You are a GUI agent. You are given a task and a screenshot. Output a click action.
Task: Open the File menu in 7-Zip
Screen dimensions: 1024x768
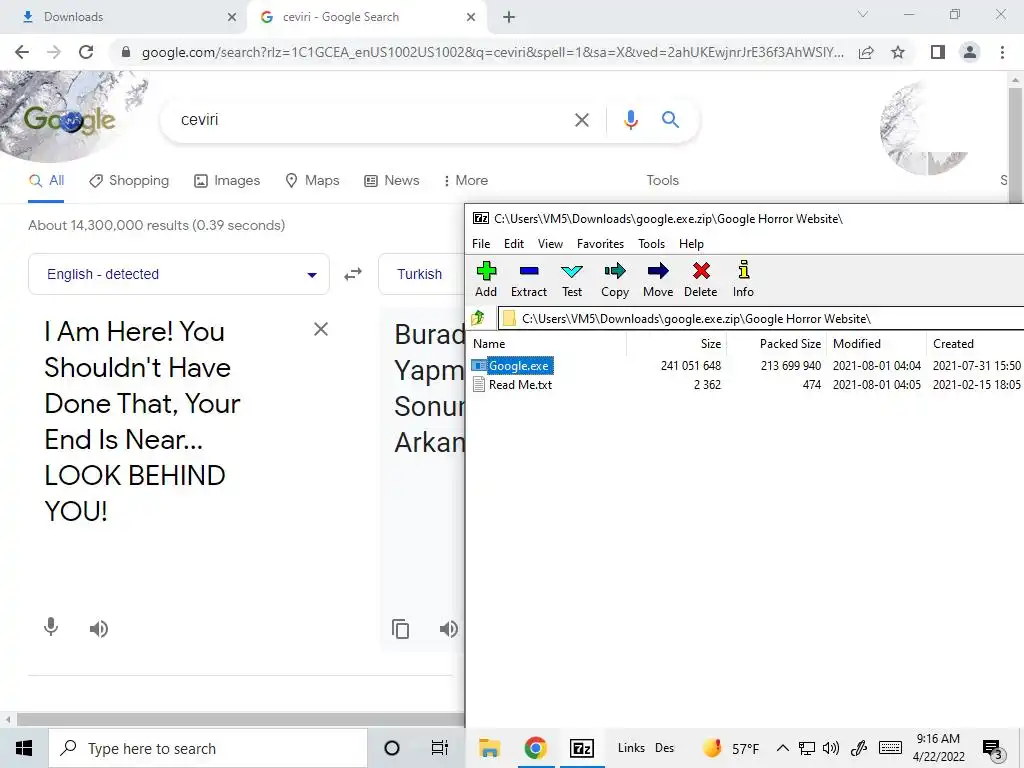click(x=481, y=244)
